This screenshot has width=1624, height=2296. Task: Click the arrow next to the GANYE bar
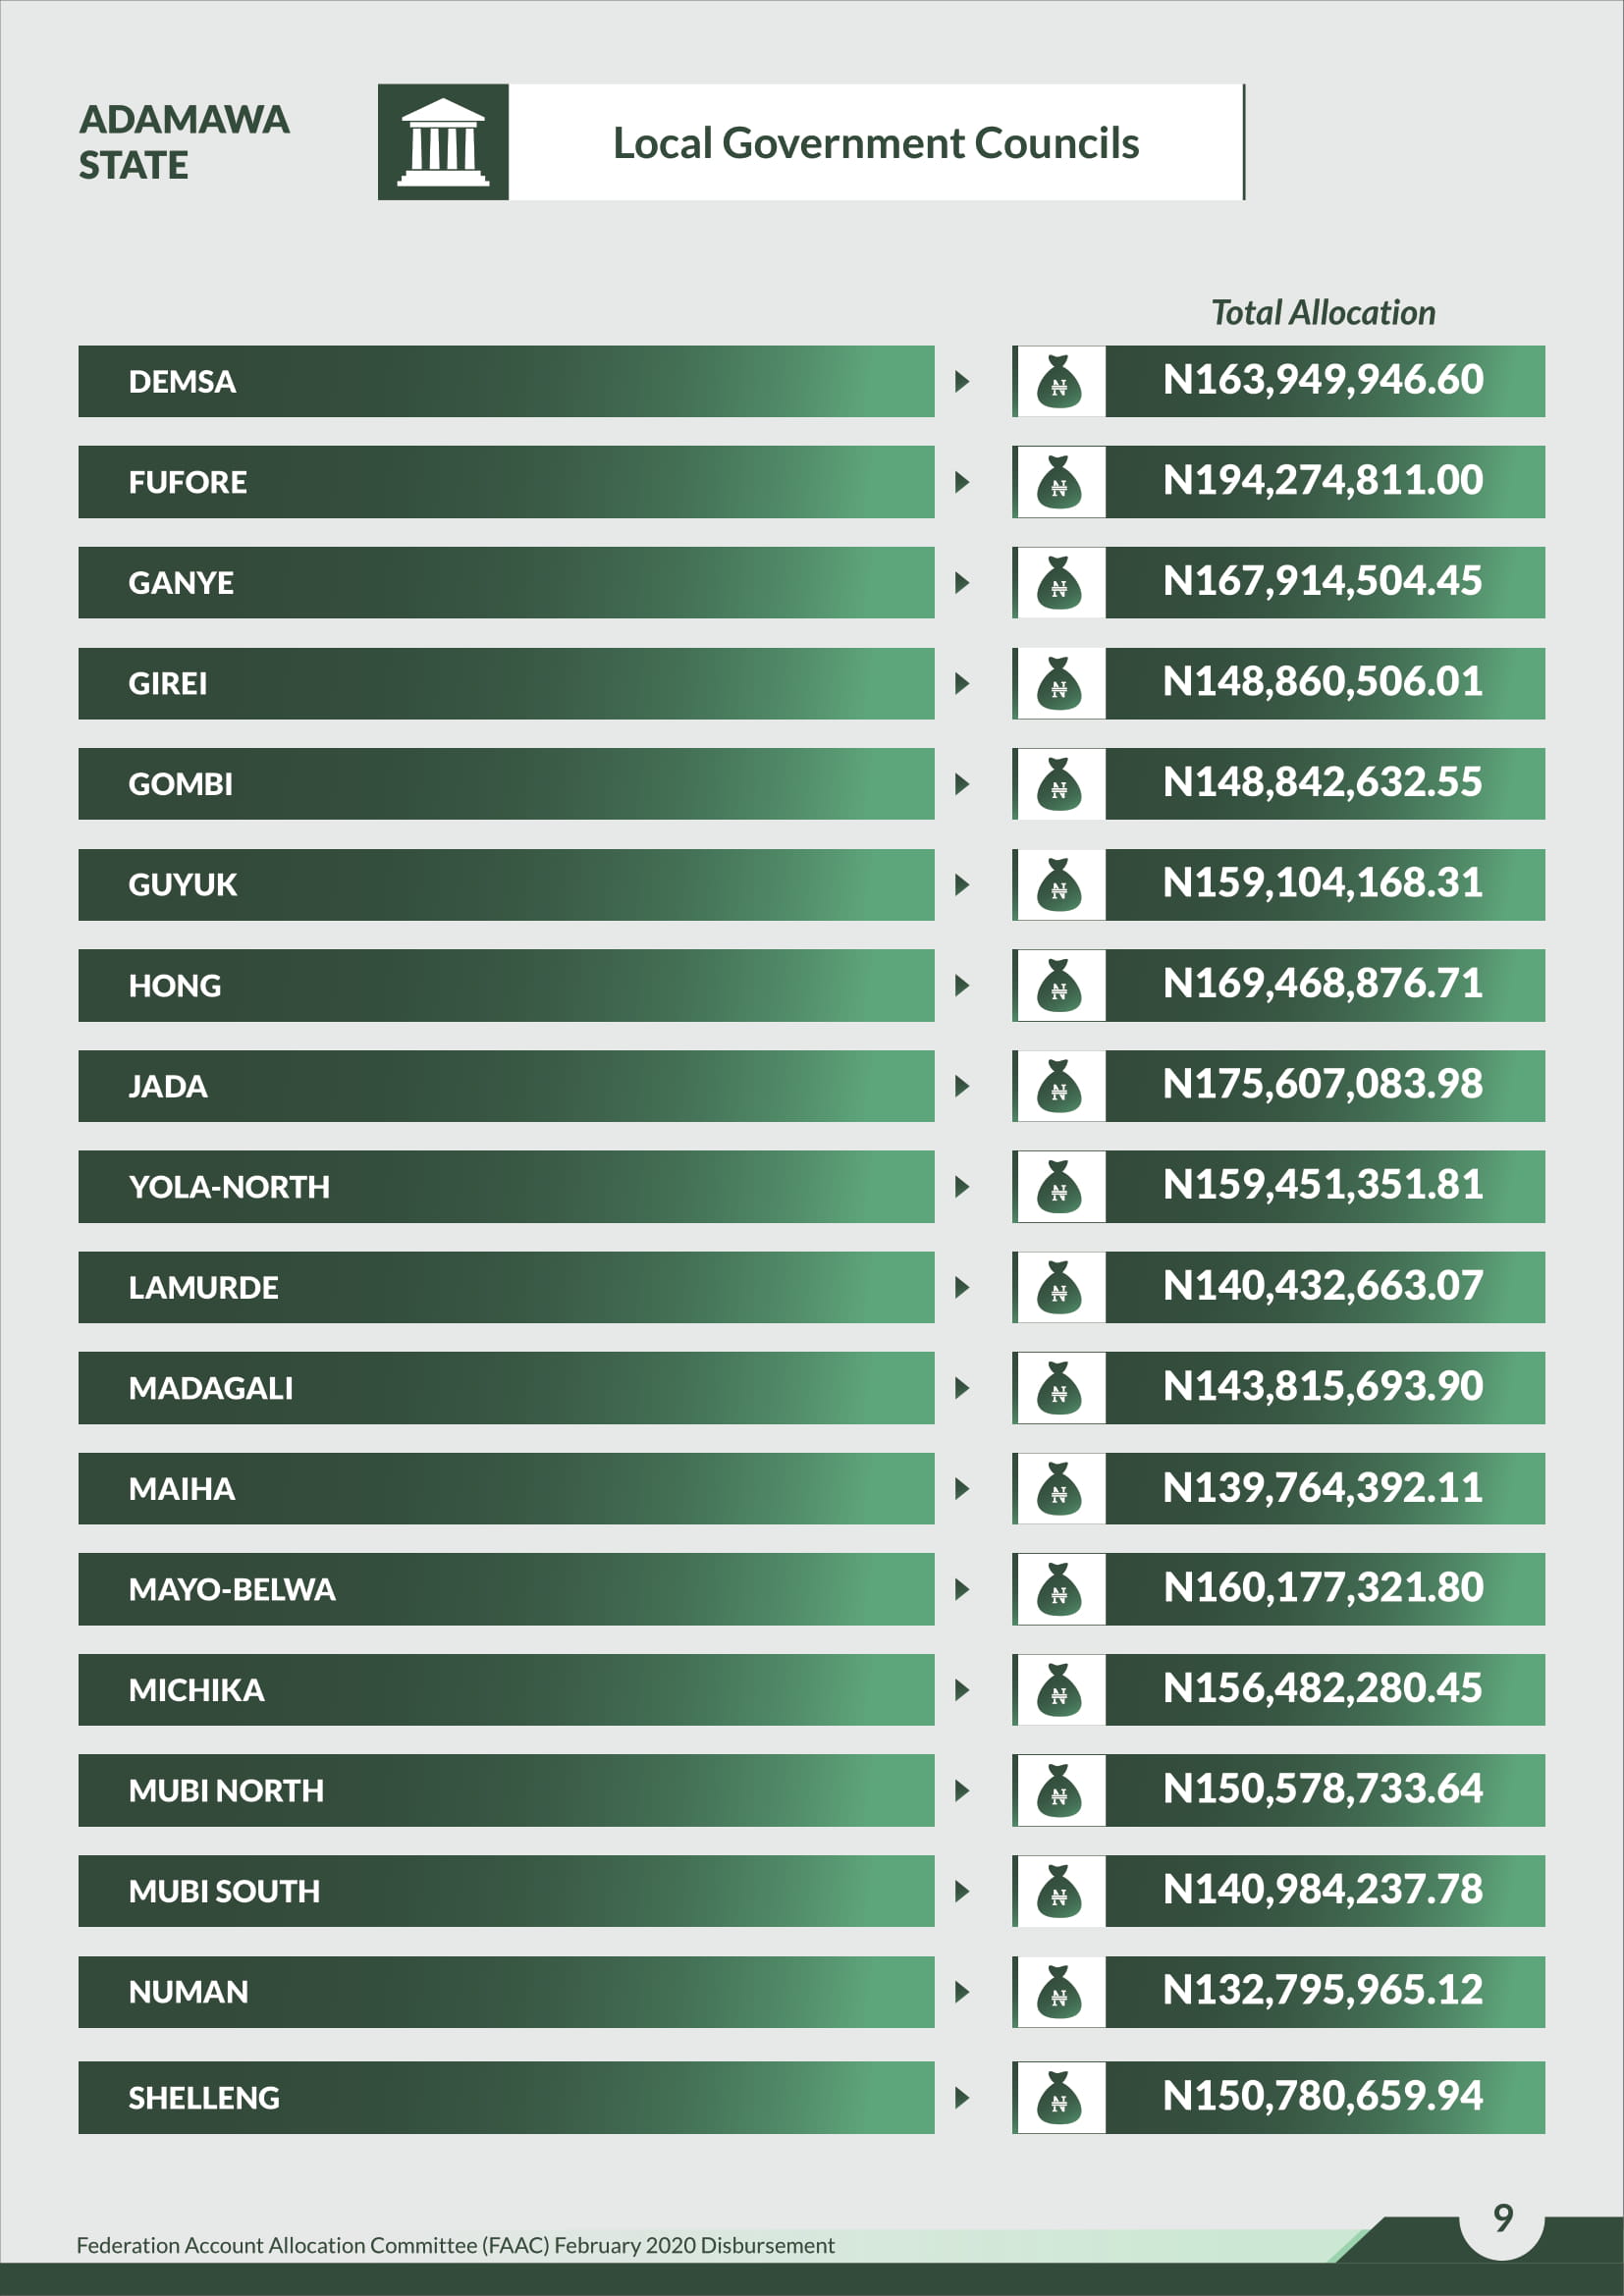click(962, 583)
